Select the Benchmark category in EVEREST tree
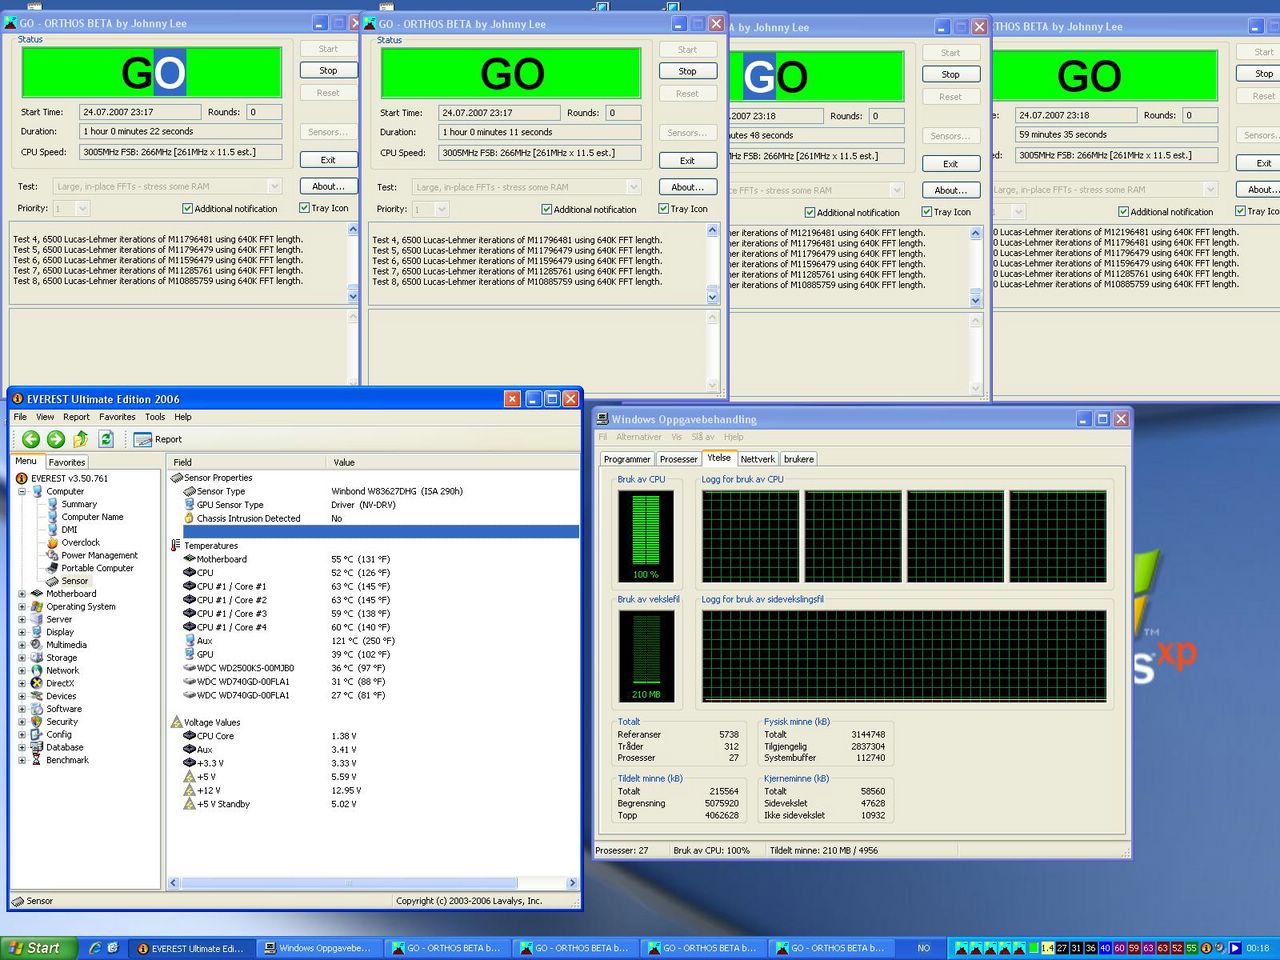Viewport: 1280px width, 960px height. (x=67, y=760)
